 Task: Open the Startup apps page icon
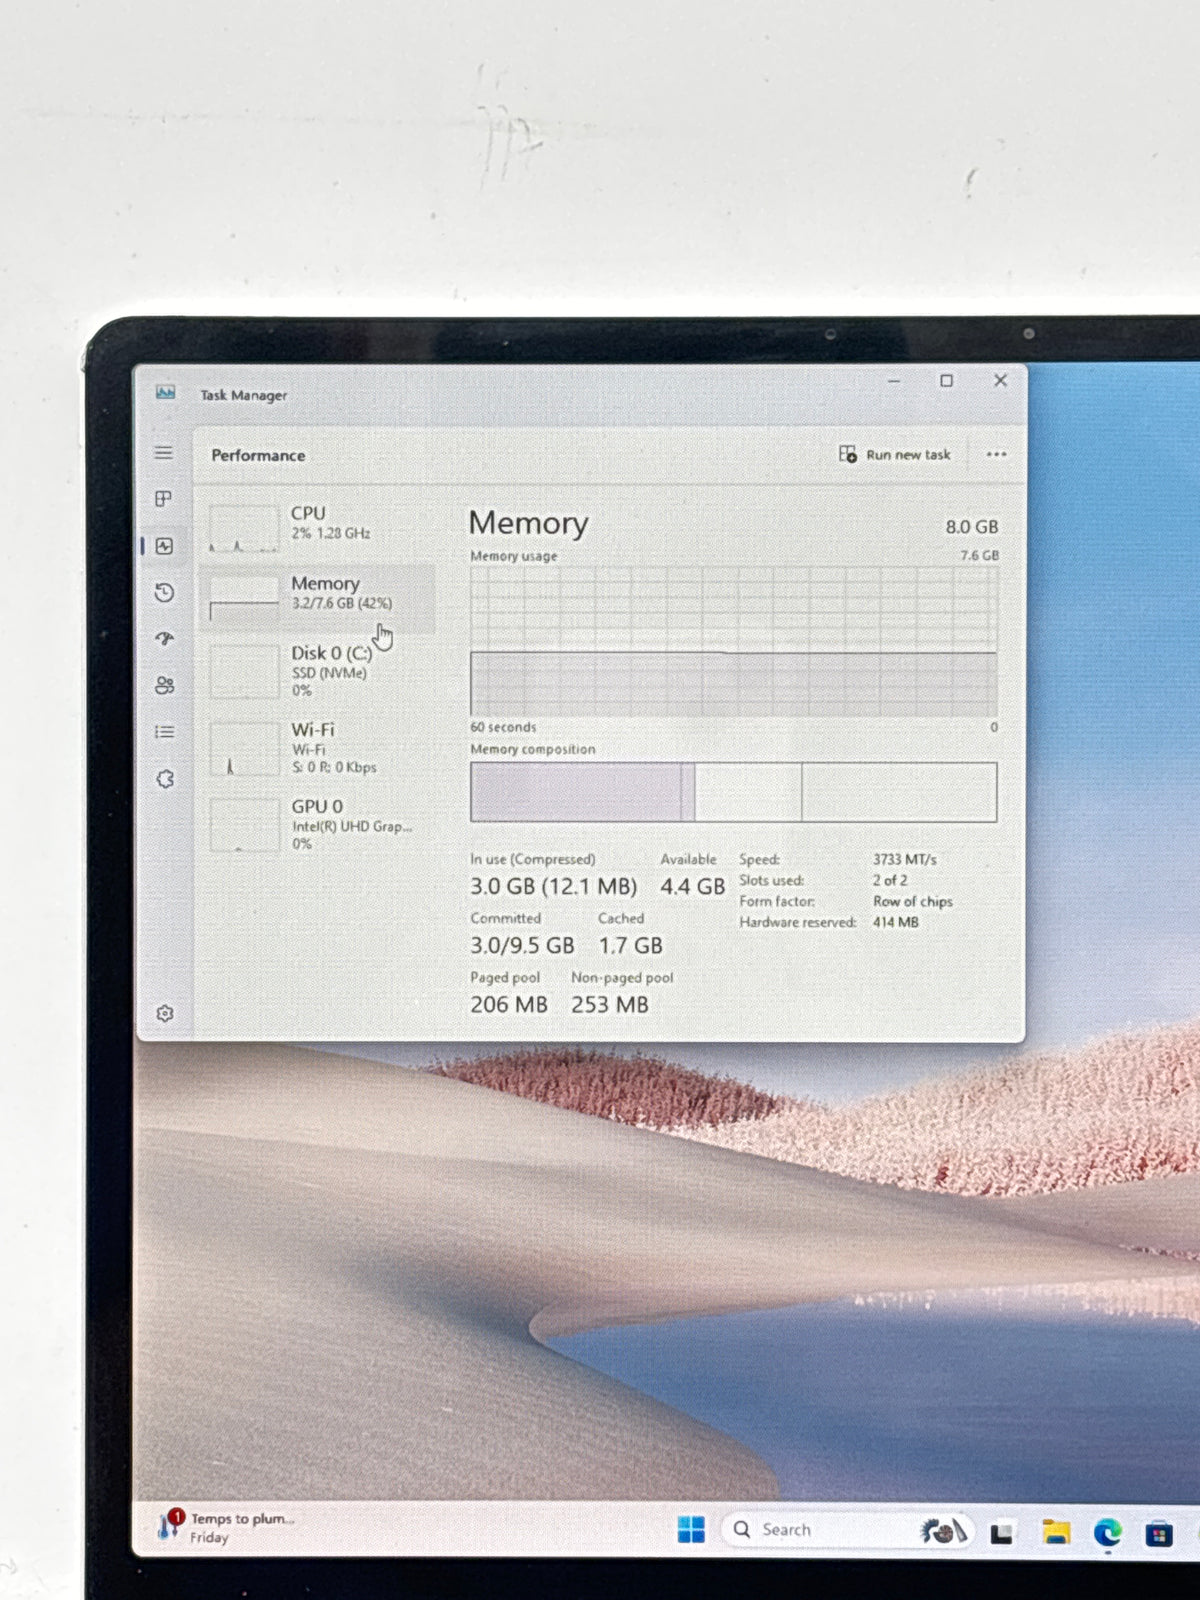coord(165,638)
